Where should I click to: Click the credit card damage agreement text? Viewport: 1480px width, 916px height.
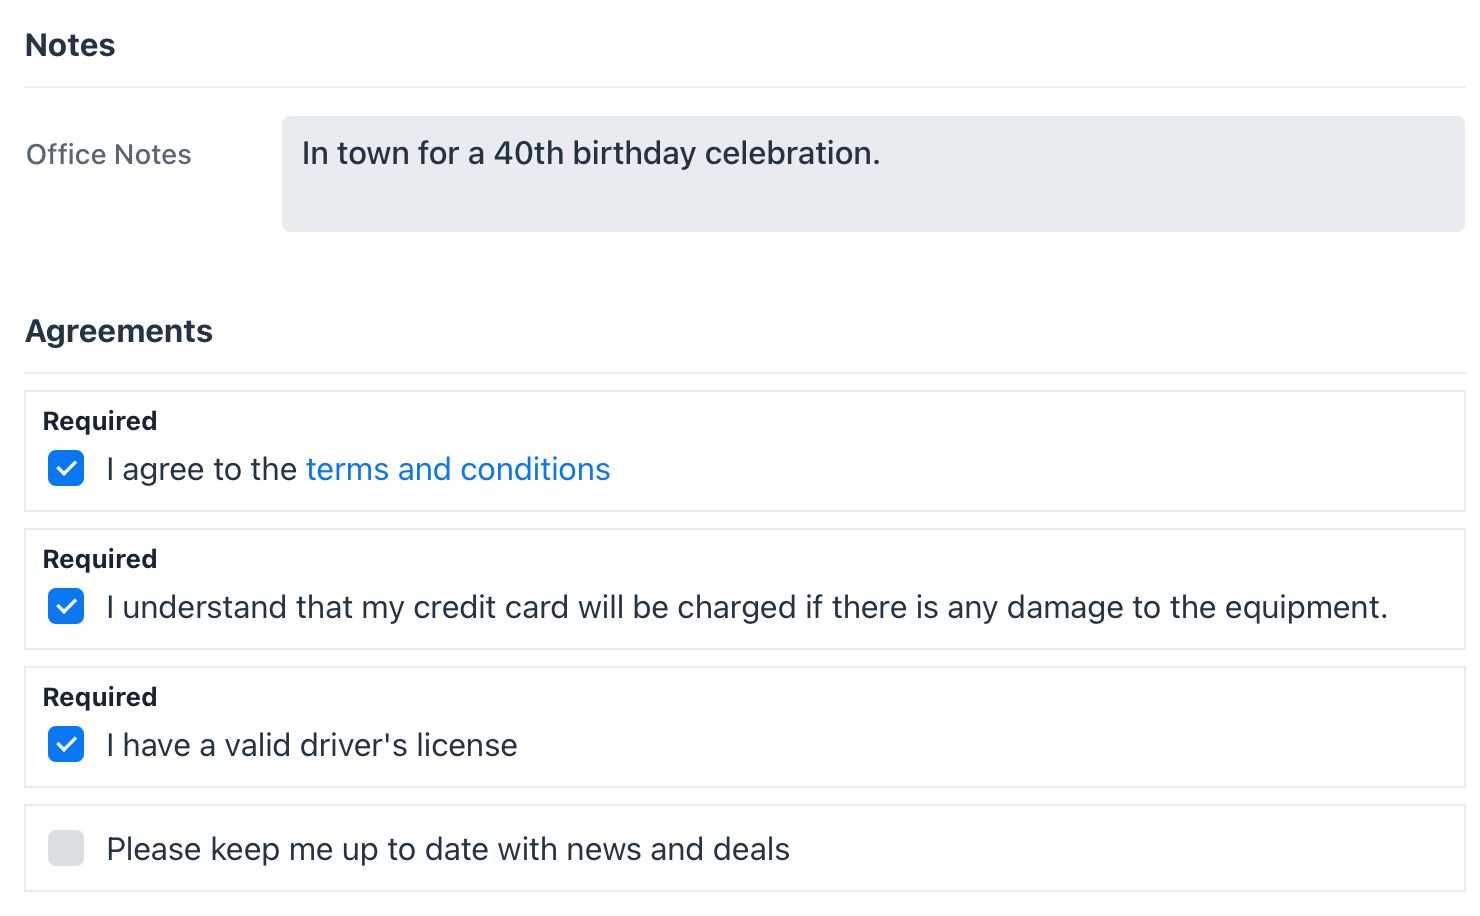(747, 607)
